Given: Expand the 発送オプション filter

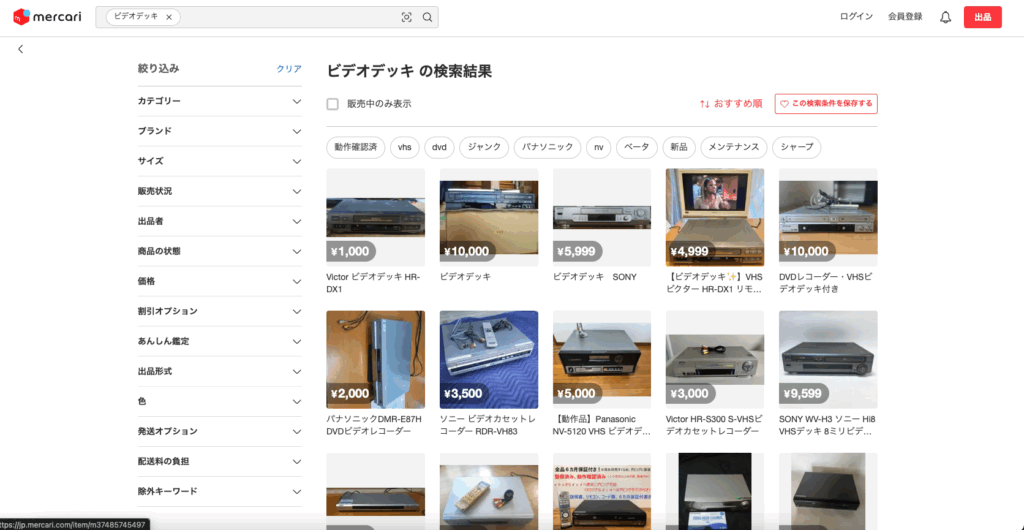Looking at the screenshot, I should (219, 431).
